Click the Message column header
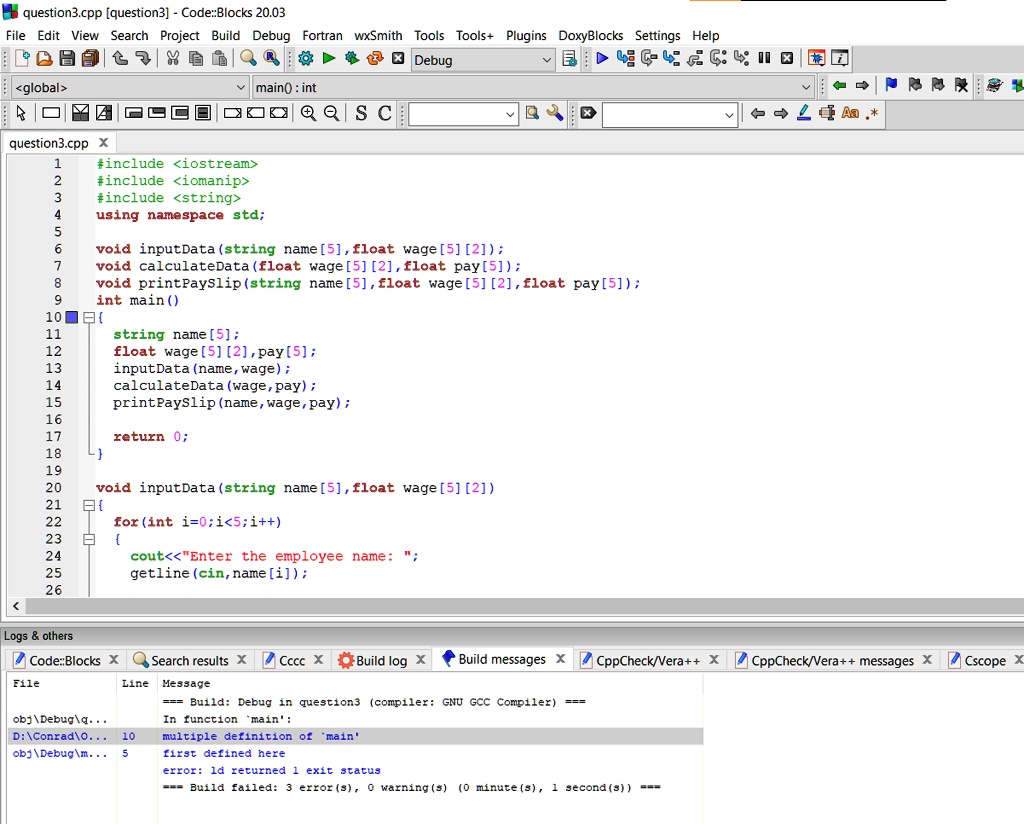This screenshot has height=824, width=1024. click(430, 684)
